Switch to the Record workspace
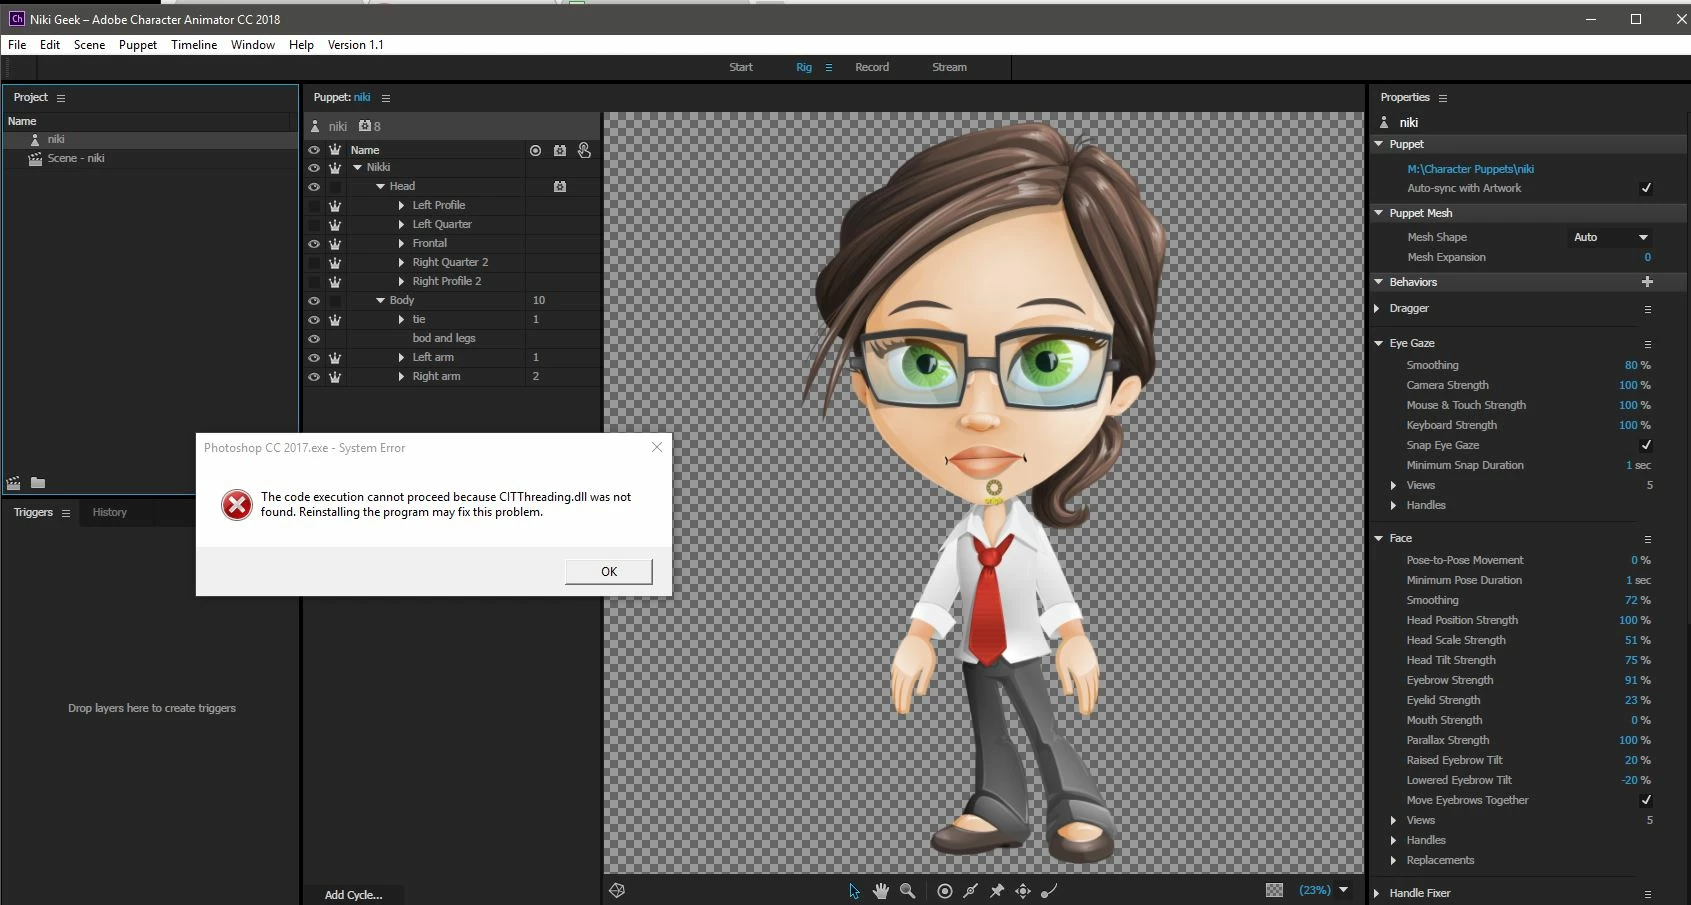 click(872, 67)
